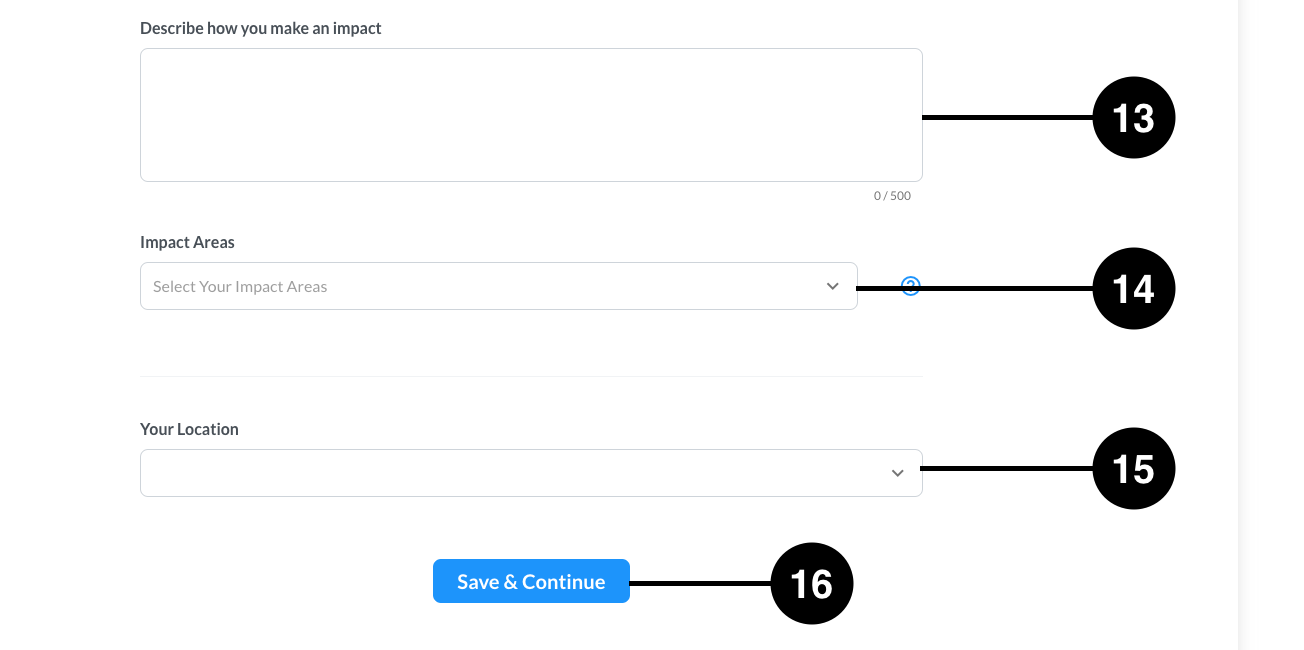Viewport: 1304px width, 650px height.
Task: Click the Save & Continue button
Action: 531,581
